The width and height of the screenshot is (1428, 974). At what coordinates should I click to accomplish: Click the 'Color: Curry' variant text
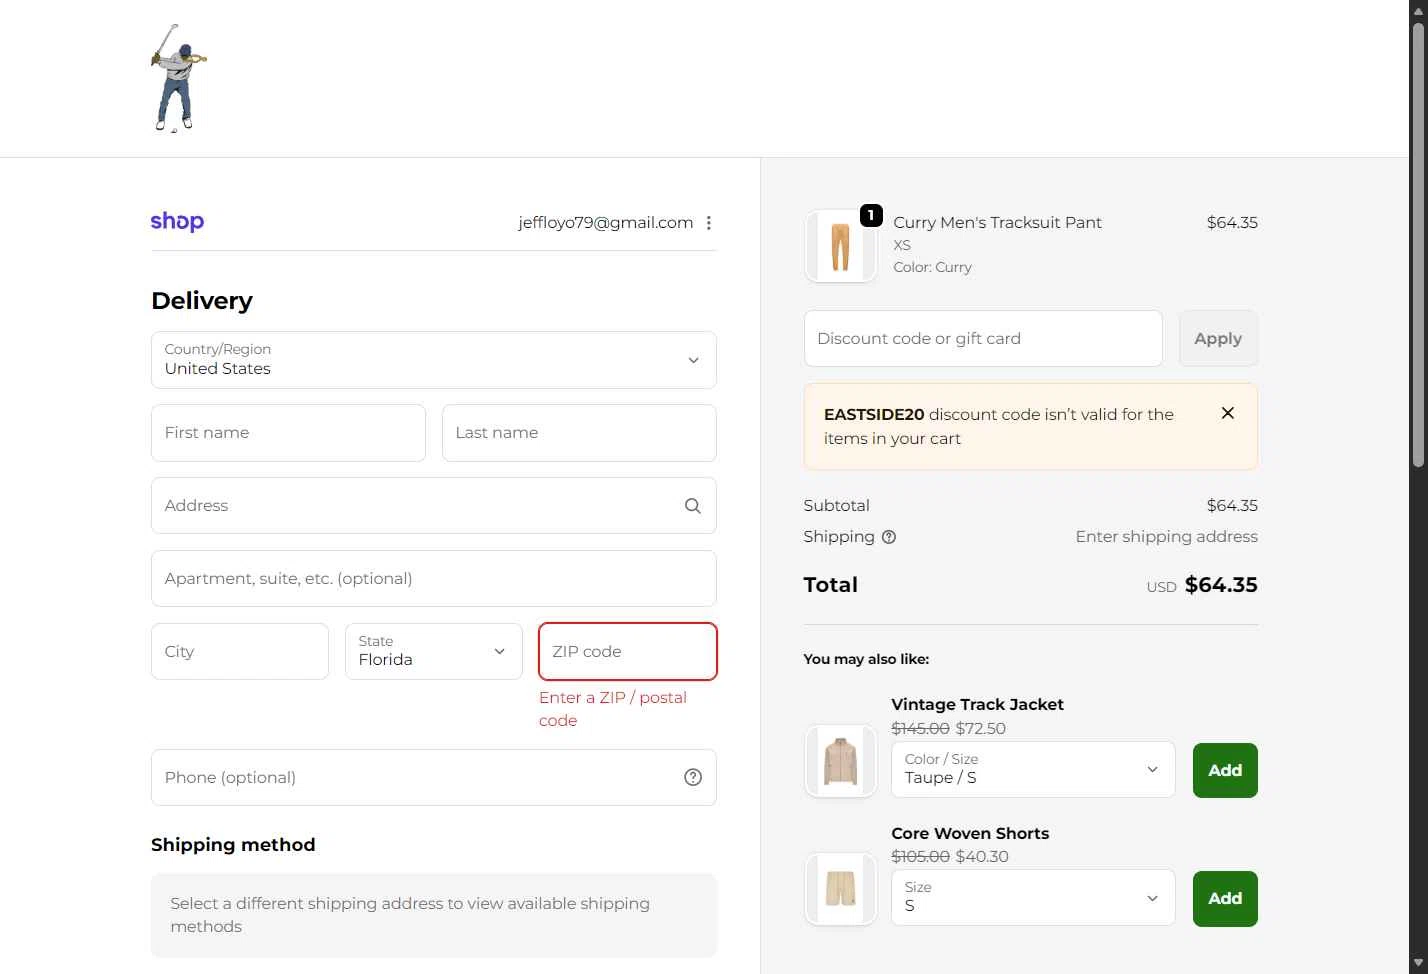tap(932, 268)
